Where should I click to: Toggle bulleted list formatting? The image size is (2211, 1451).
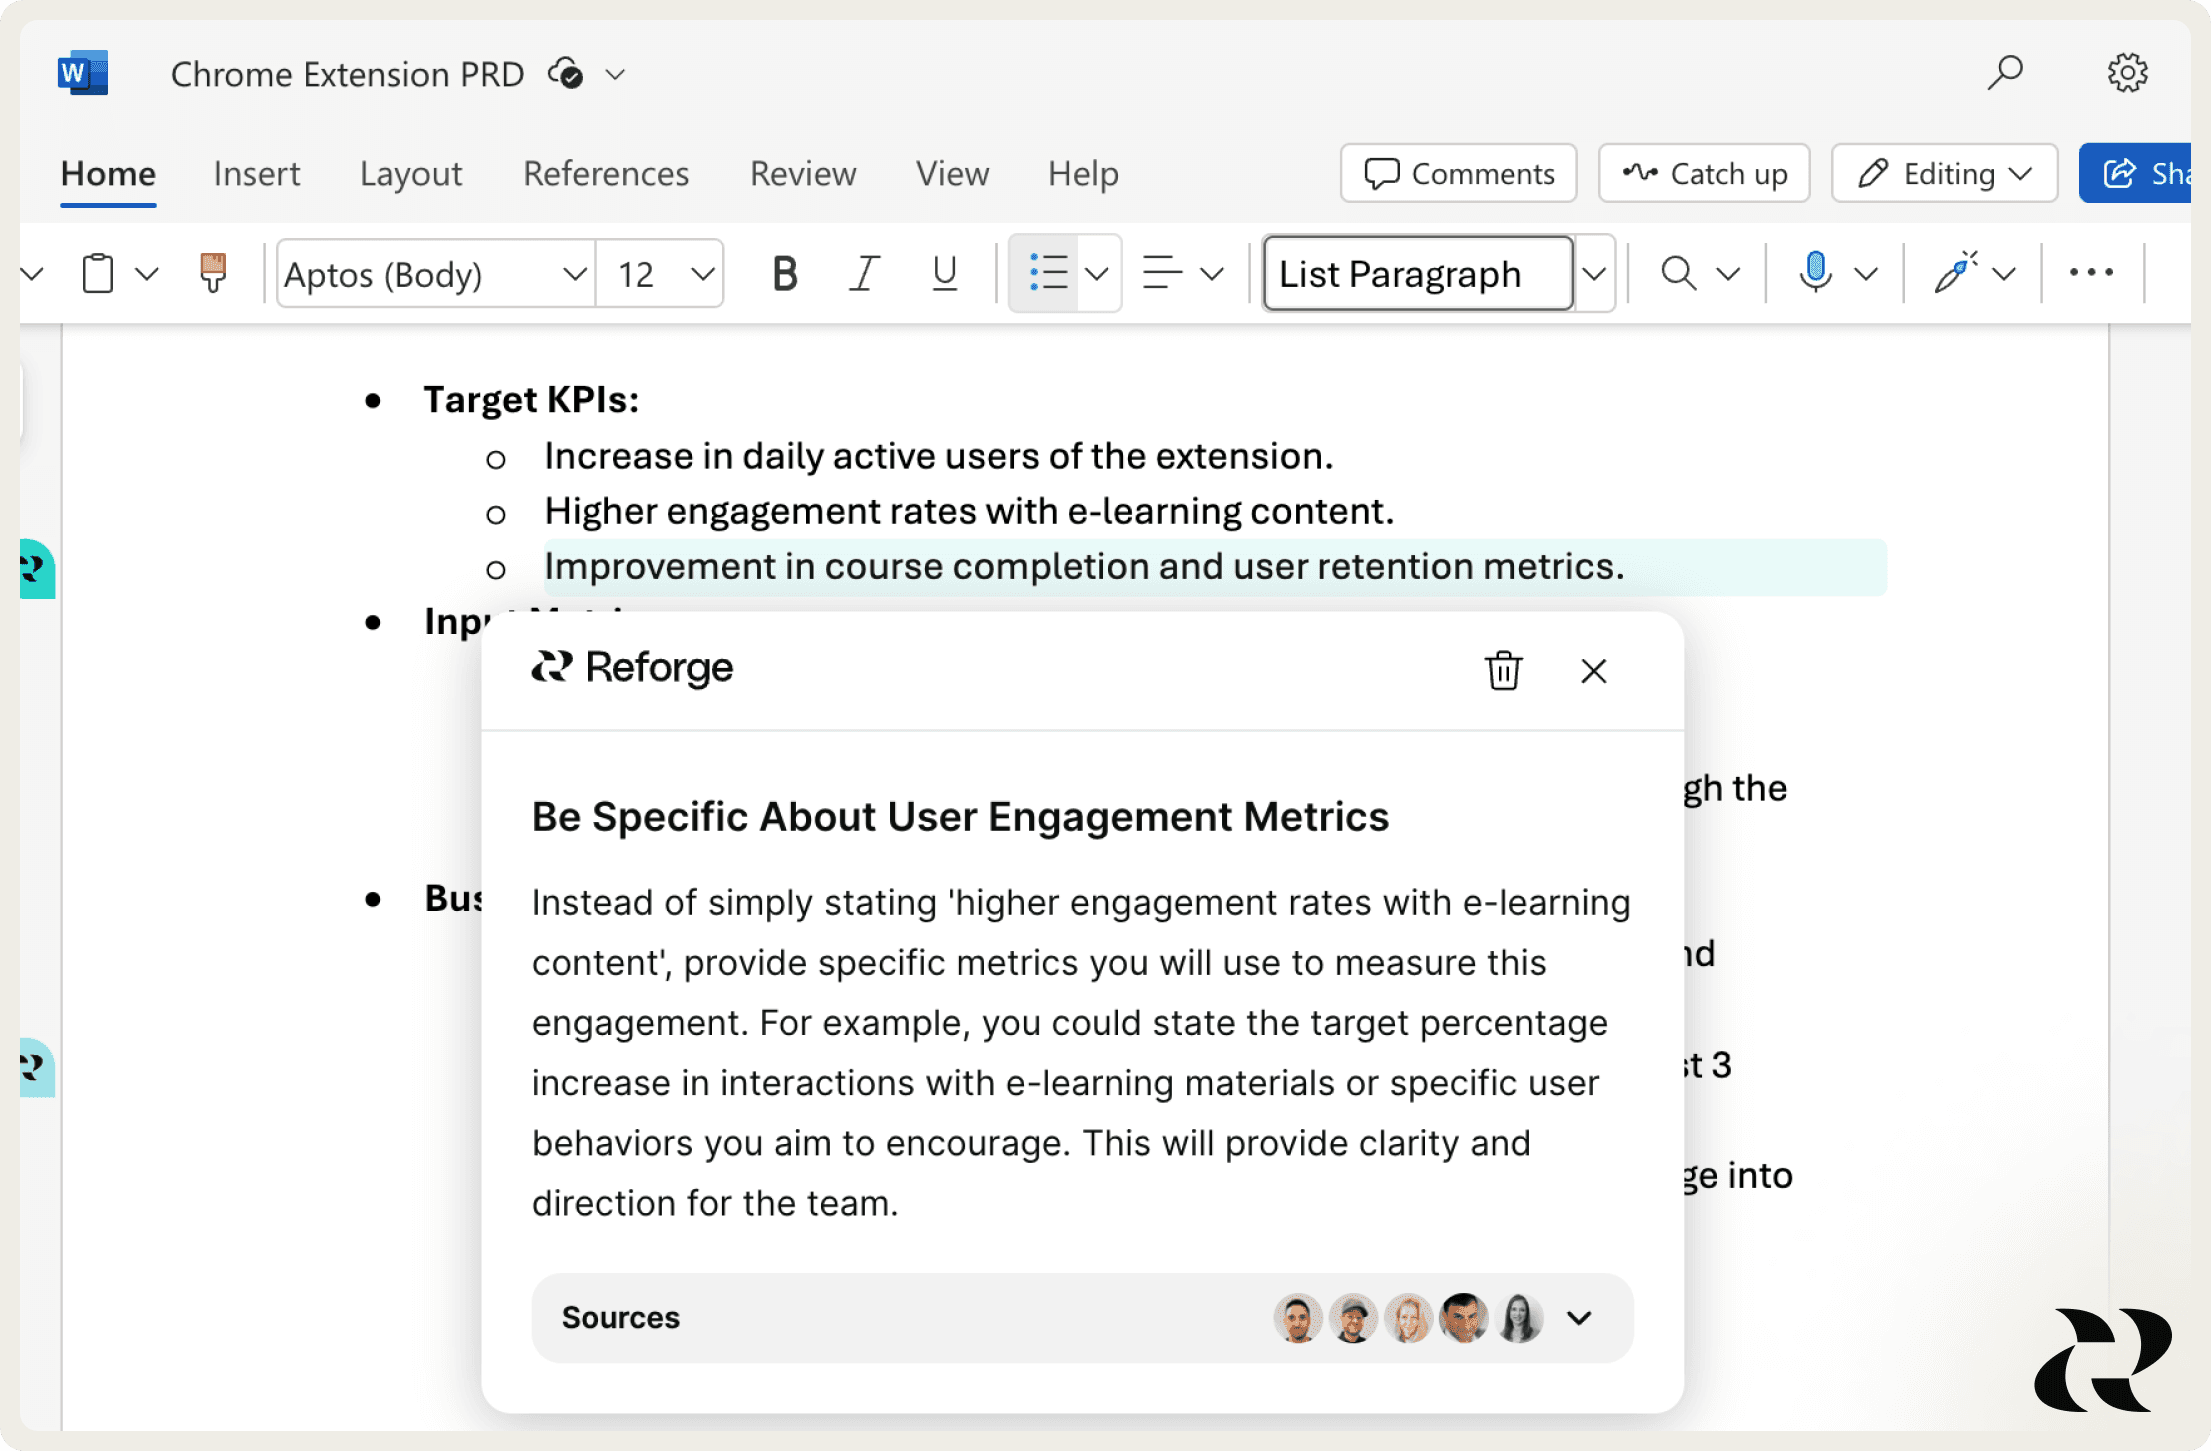pos(1046,273)
